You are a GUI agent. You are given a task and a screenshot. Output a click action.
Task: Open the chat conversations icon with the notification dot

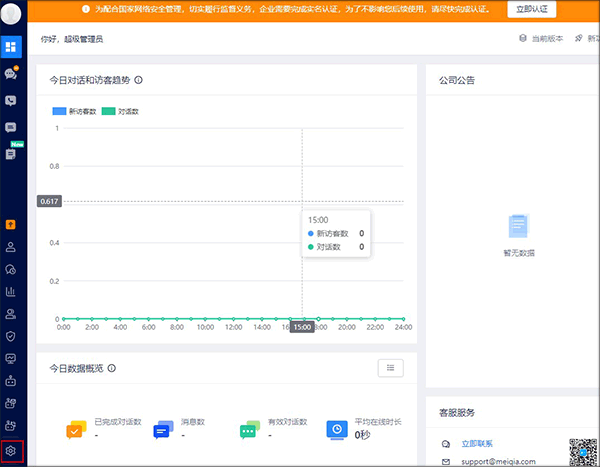pos(11,73)
